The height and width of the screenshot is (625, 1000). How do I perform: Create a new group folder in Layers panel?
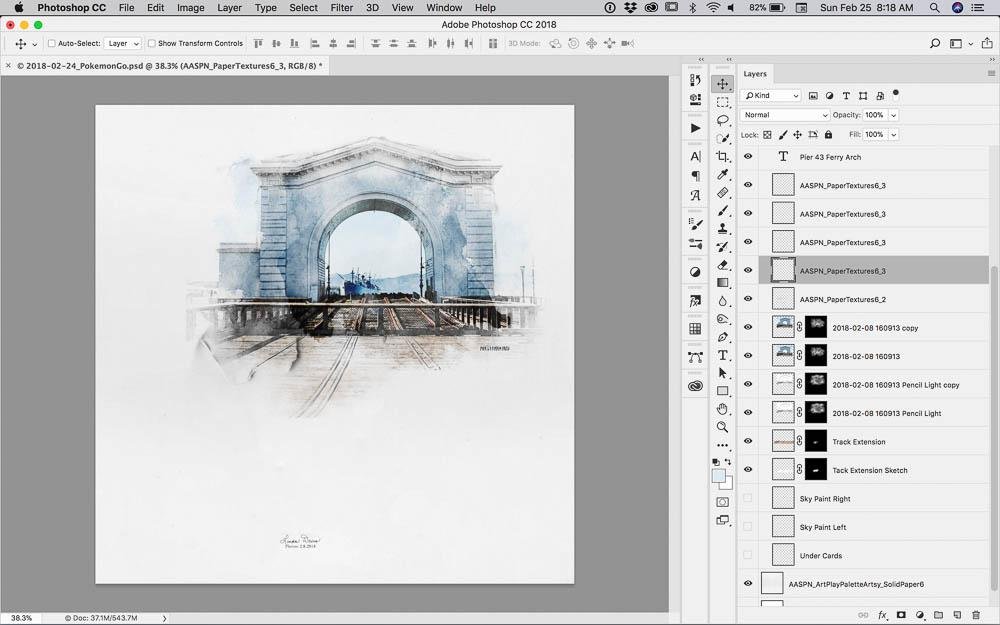pos(938,615)
